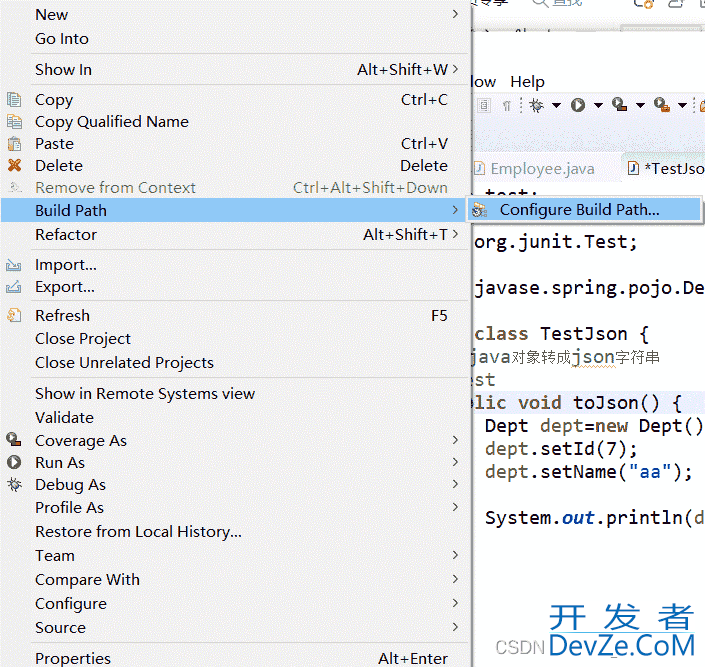Select Import... menu entry
This screenshot has width=705, height=667.
pos(234,265)
